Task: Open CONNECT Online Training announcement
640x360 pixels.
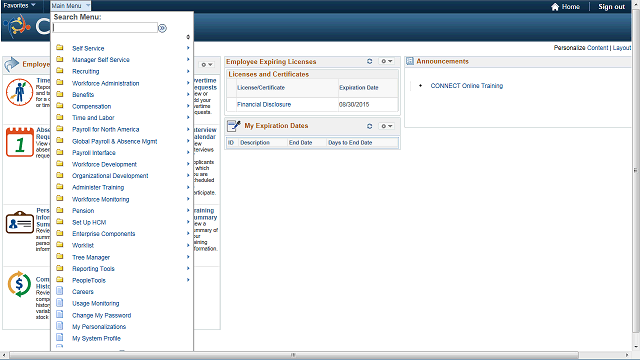Action: 467,86
